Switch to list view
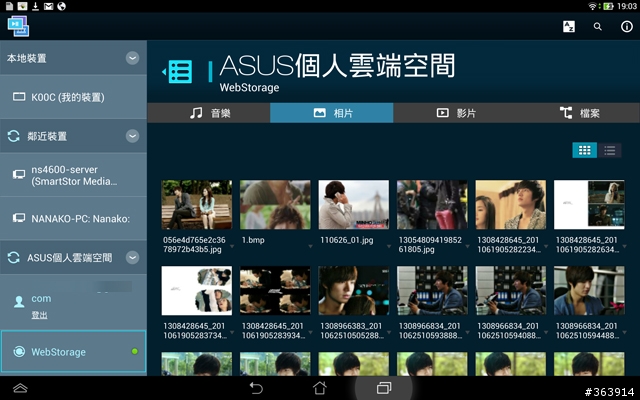Image resolution: width=640 pixels, height=400 pixels. click(x=609, y=150)
